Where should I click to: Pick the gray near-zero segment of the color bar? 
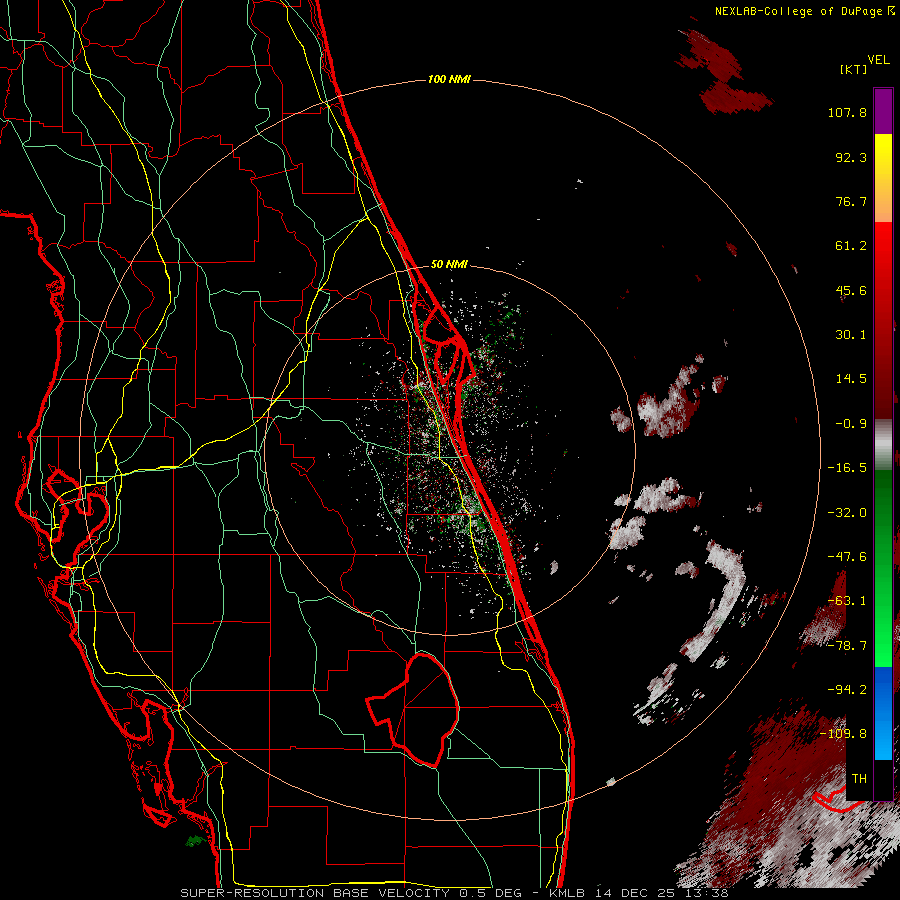(x=883, y=443)
